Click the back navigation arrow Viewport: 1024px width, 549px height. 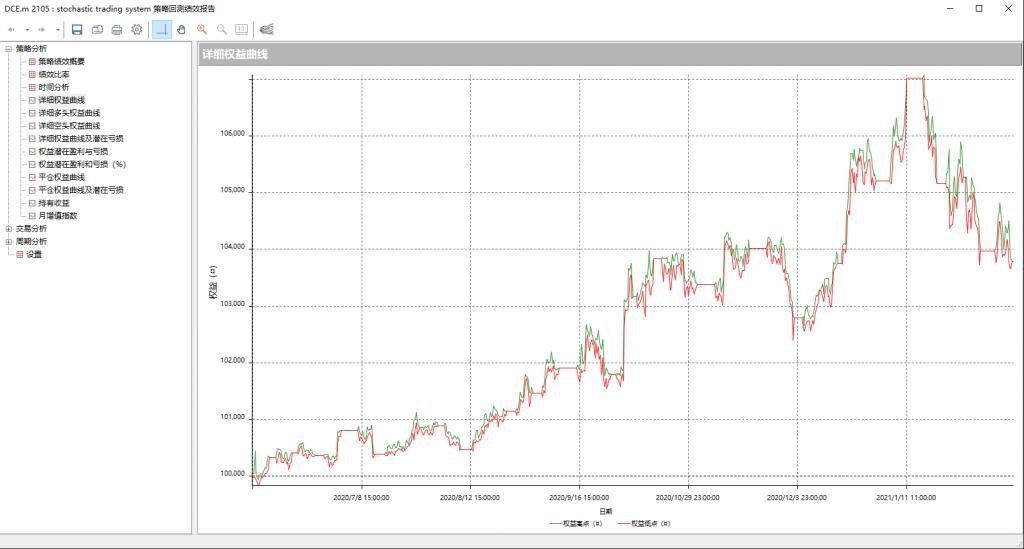coord(11,29)
